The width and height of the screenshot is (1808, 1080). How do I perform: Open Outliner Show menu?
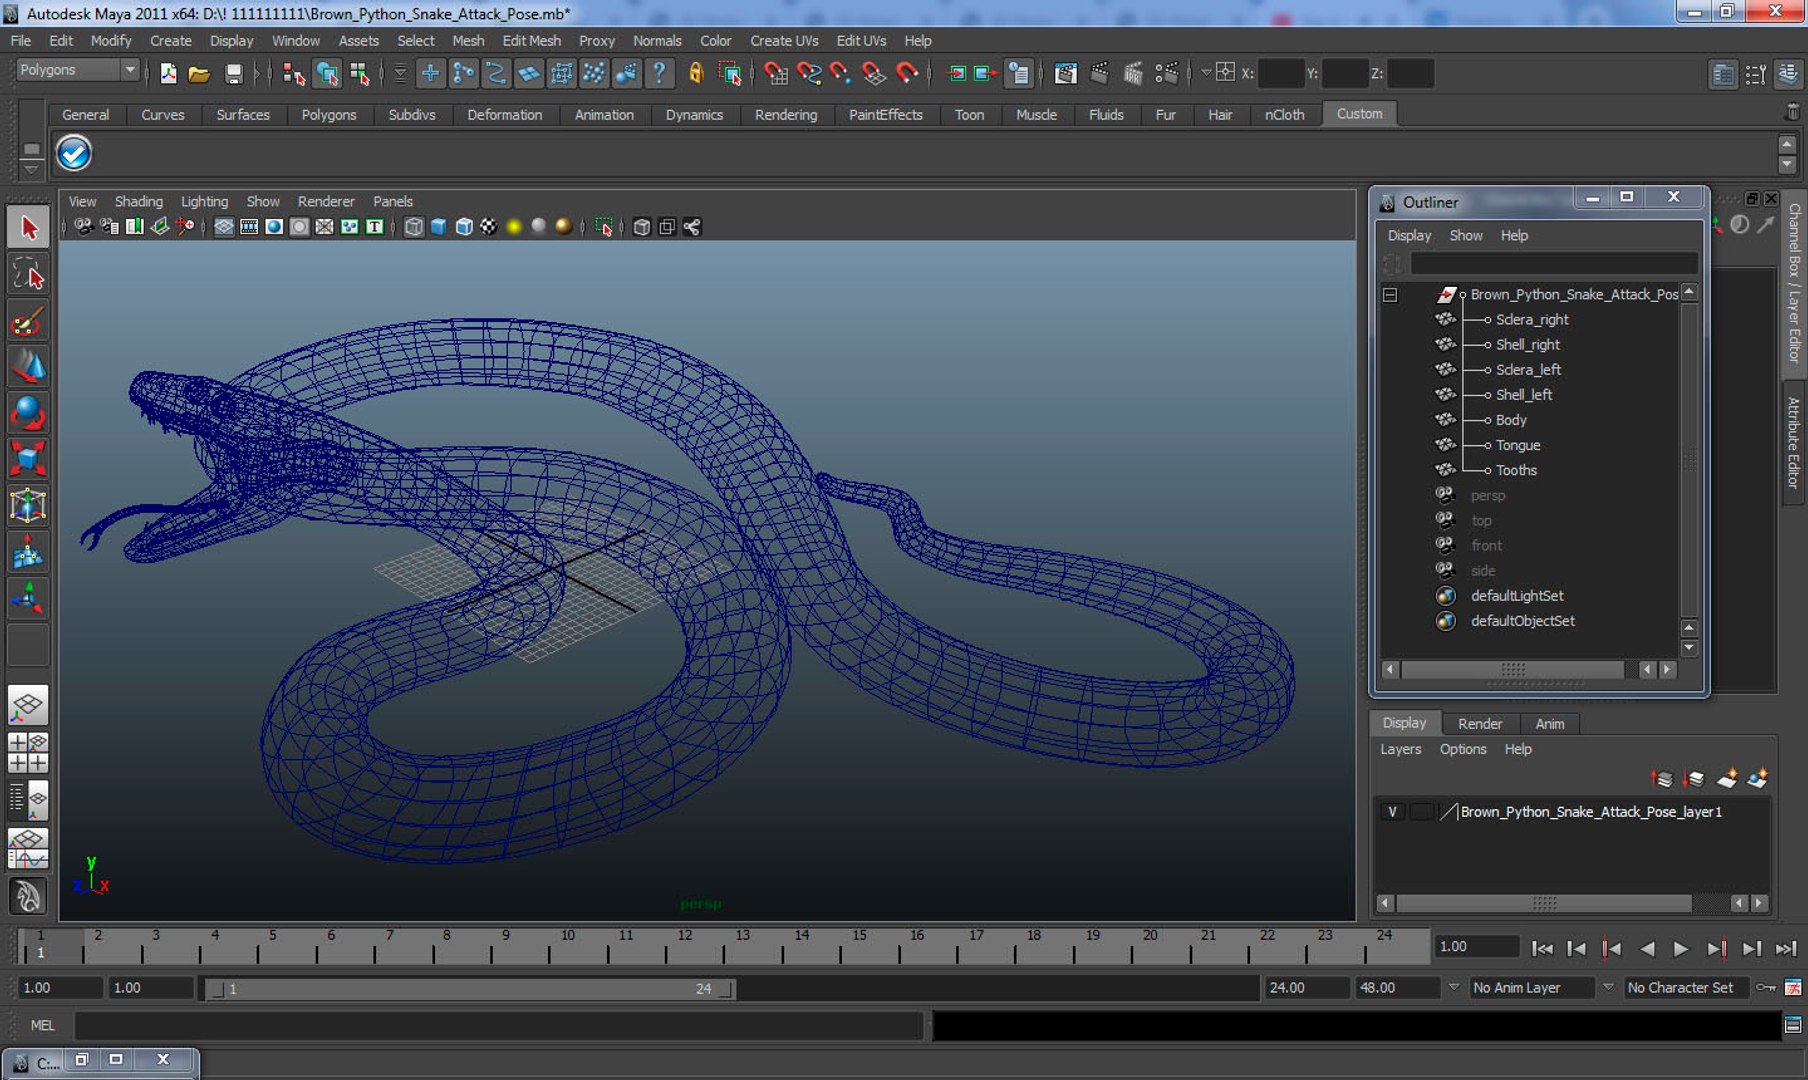[1465, 236]
